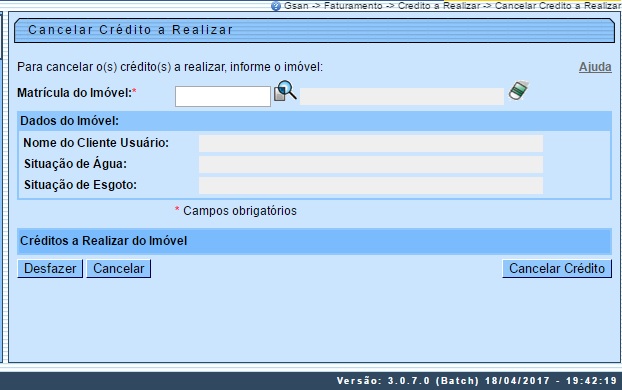The width and height of the screenshot is (622, 390).
Task: Select the 'Créditos a Realizar do Imóvel' header
Action: (314, 241)
